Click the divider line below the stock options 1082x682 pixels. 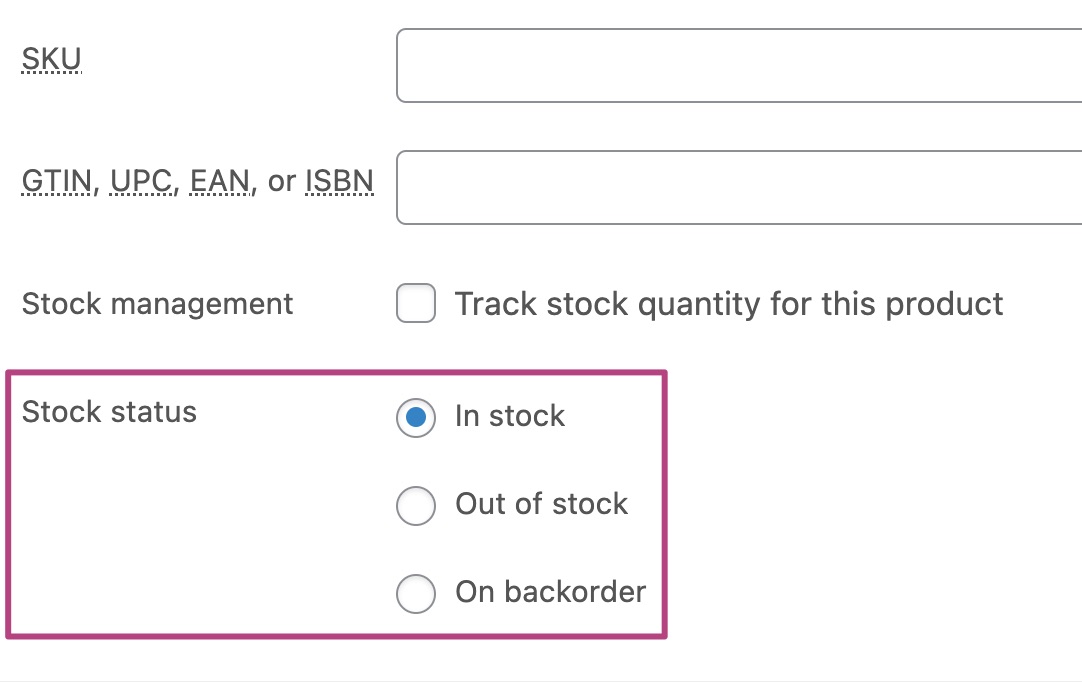pos(541,680)
